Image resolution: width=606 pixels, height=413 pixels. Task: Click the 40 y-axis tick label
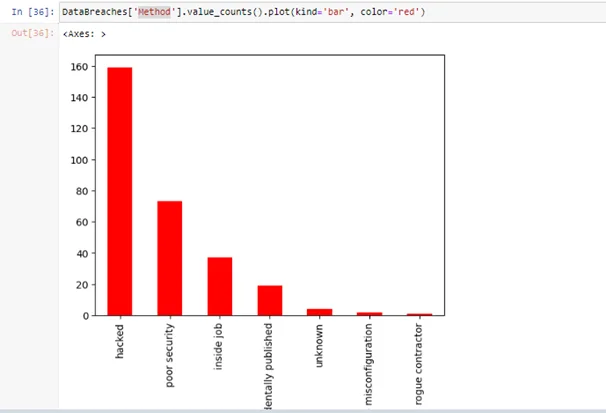[x=82, y=253]
